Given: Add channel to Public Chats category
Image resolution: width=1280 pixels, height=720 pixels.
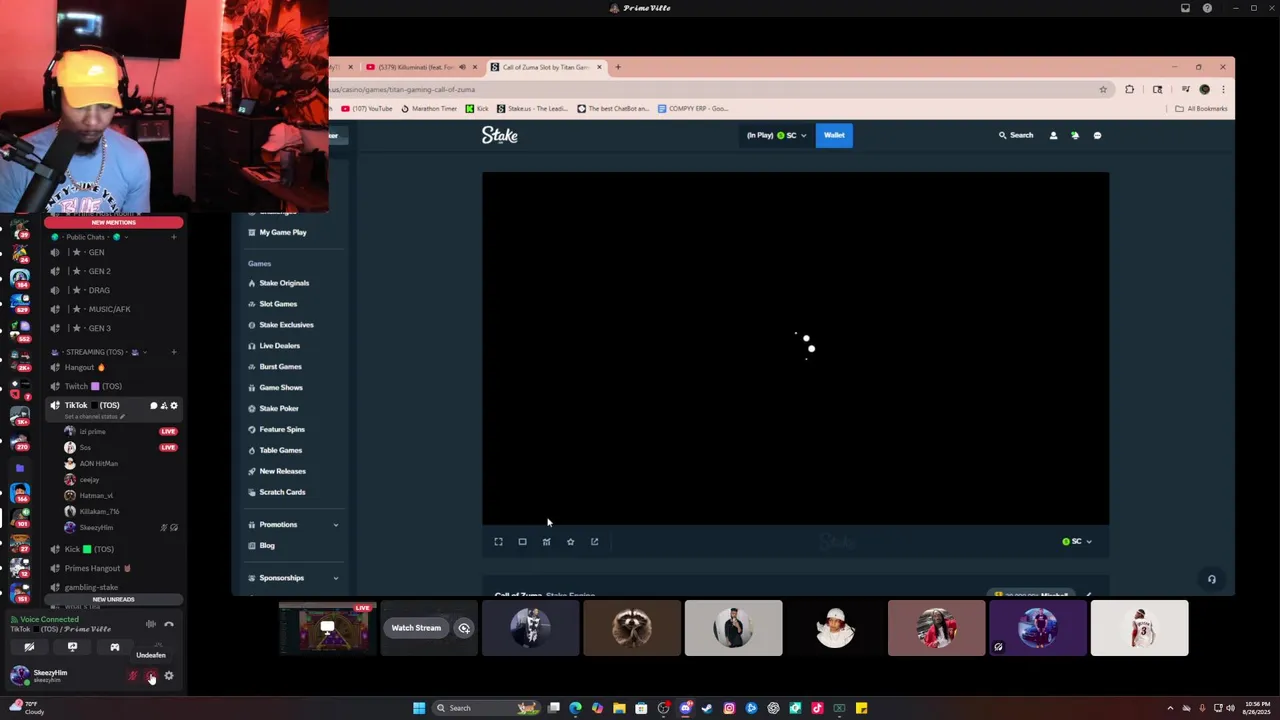Looking at the screenshot, I should (174, 237).
